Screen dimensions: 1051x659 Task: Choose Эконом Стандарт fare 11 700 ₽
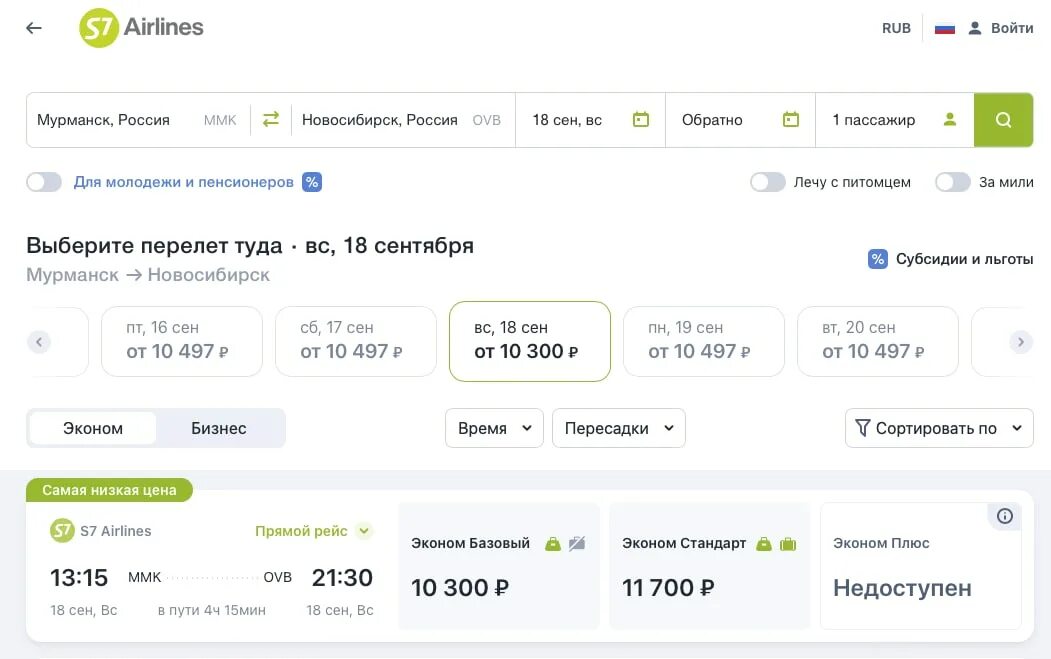[710, 566]
